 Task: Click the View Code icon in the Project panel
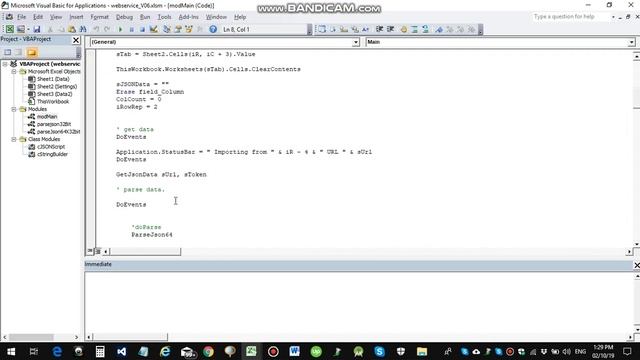8,52
